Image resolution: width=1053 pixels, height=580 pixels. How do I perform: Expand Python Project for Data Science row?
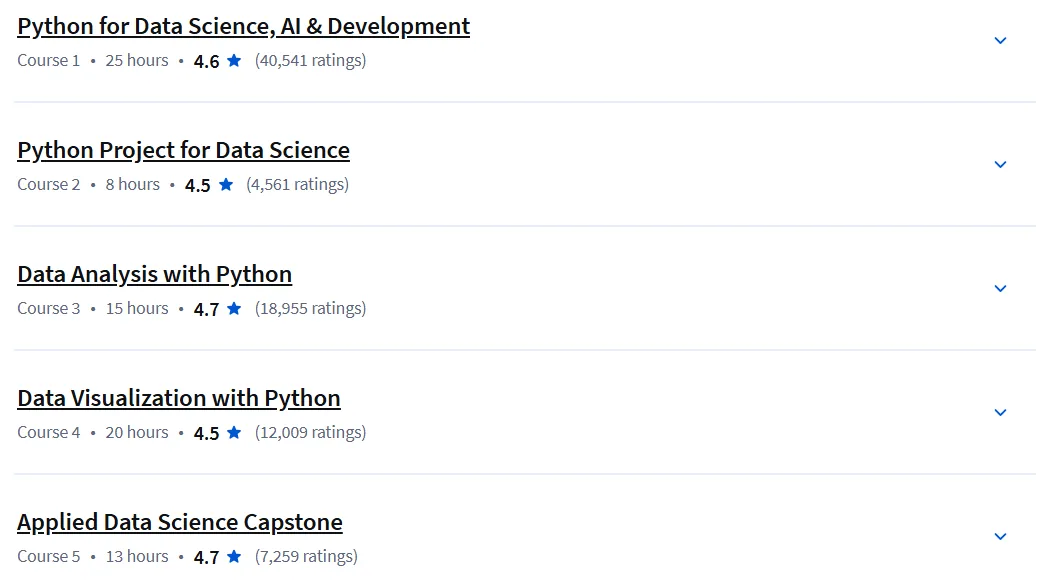1000,164
